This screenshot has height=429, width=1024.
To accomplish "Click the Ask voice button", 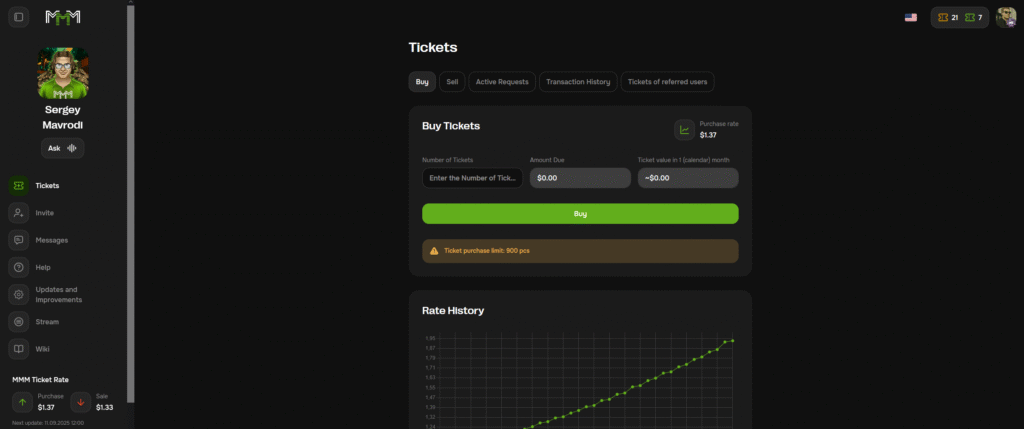I will click(63, 148).
